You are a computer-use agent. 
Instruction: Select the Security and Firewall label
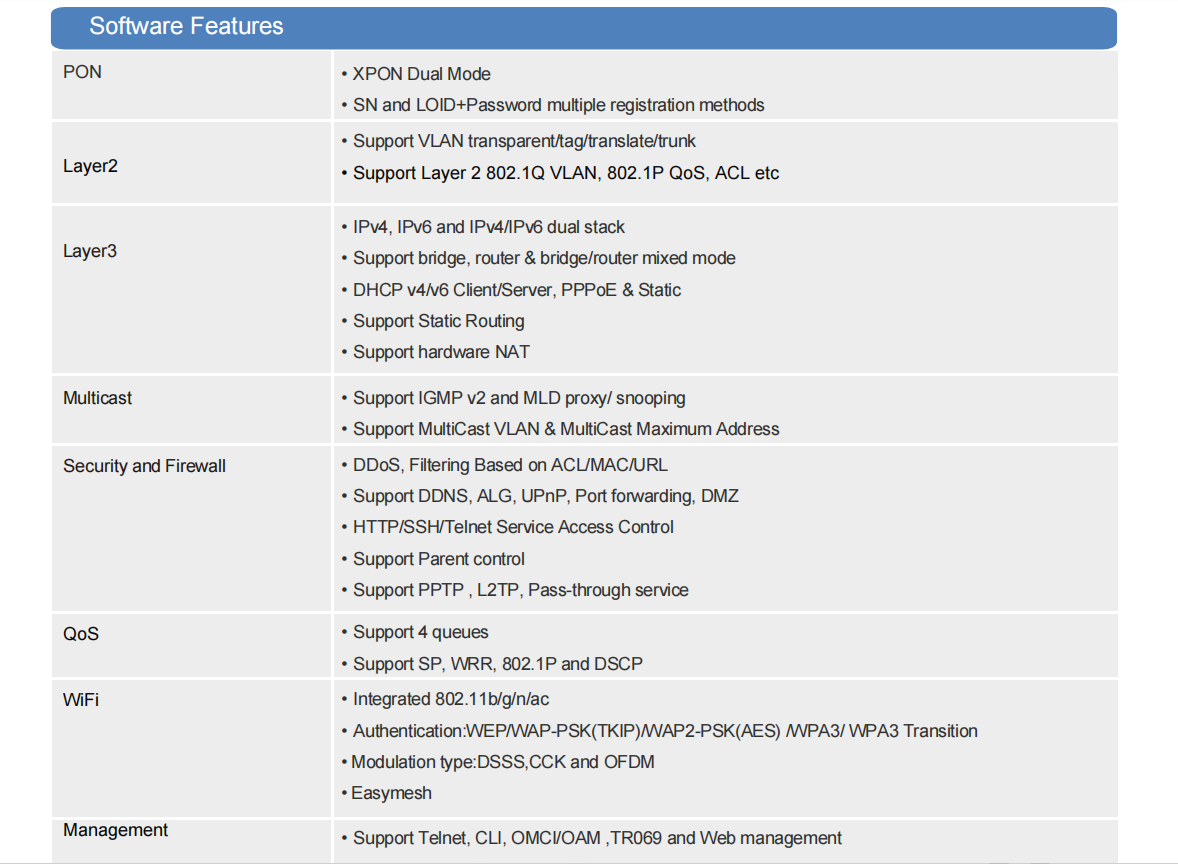point(144,466)
